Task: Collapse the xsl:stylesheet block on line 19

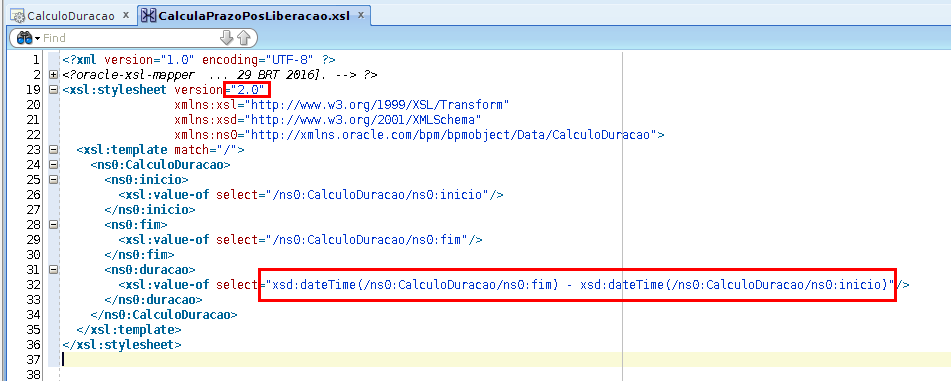Action: pos(53,90)
